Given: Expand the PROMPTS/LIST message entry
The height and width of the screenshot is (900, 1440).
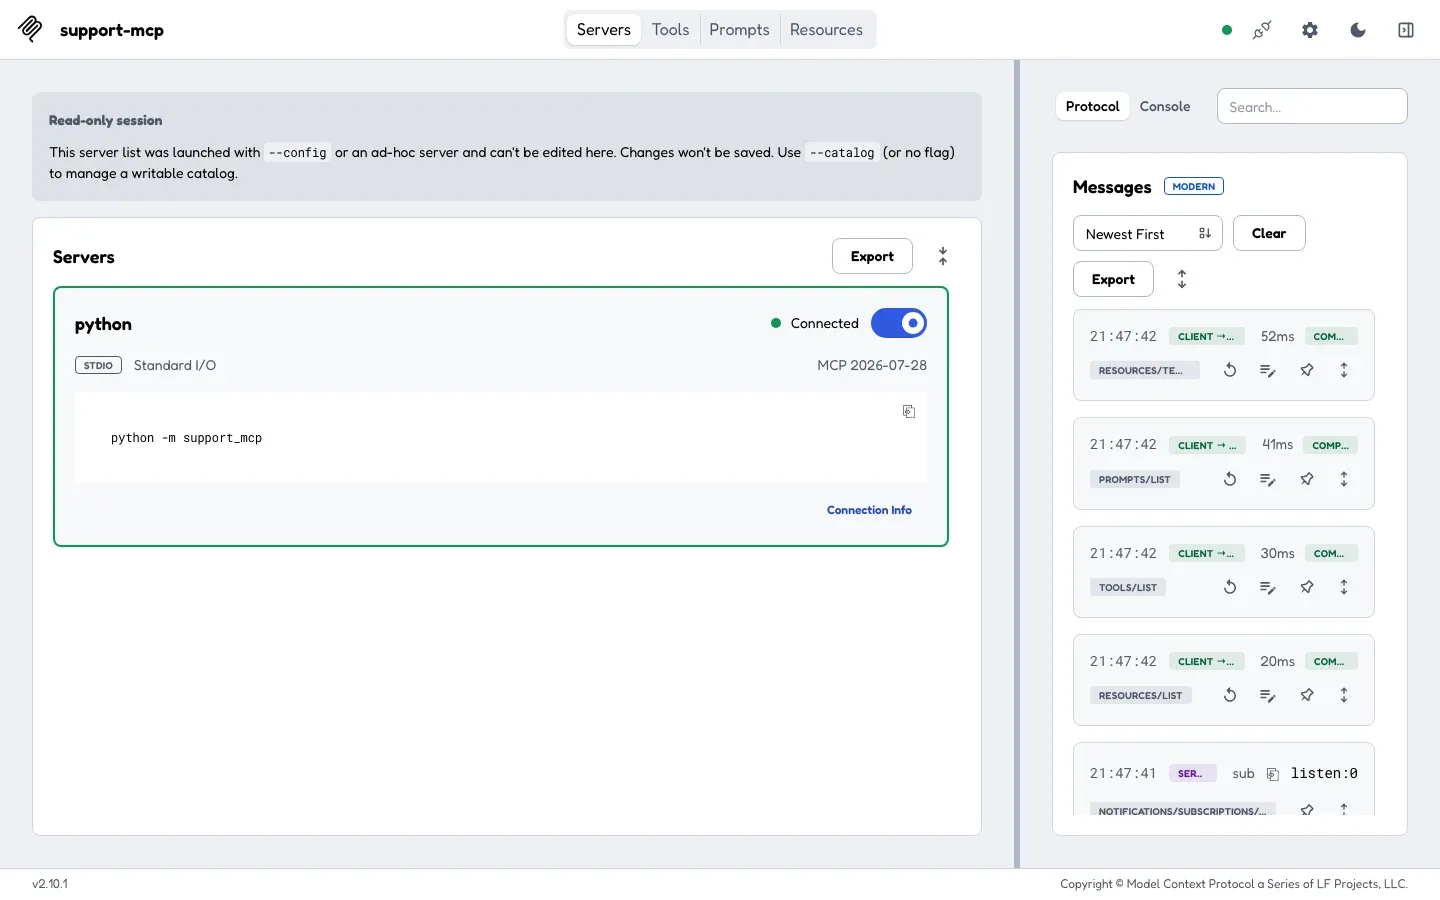Looking at the screenshot, I should (x=1344, y=479).
